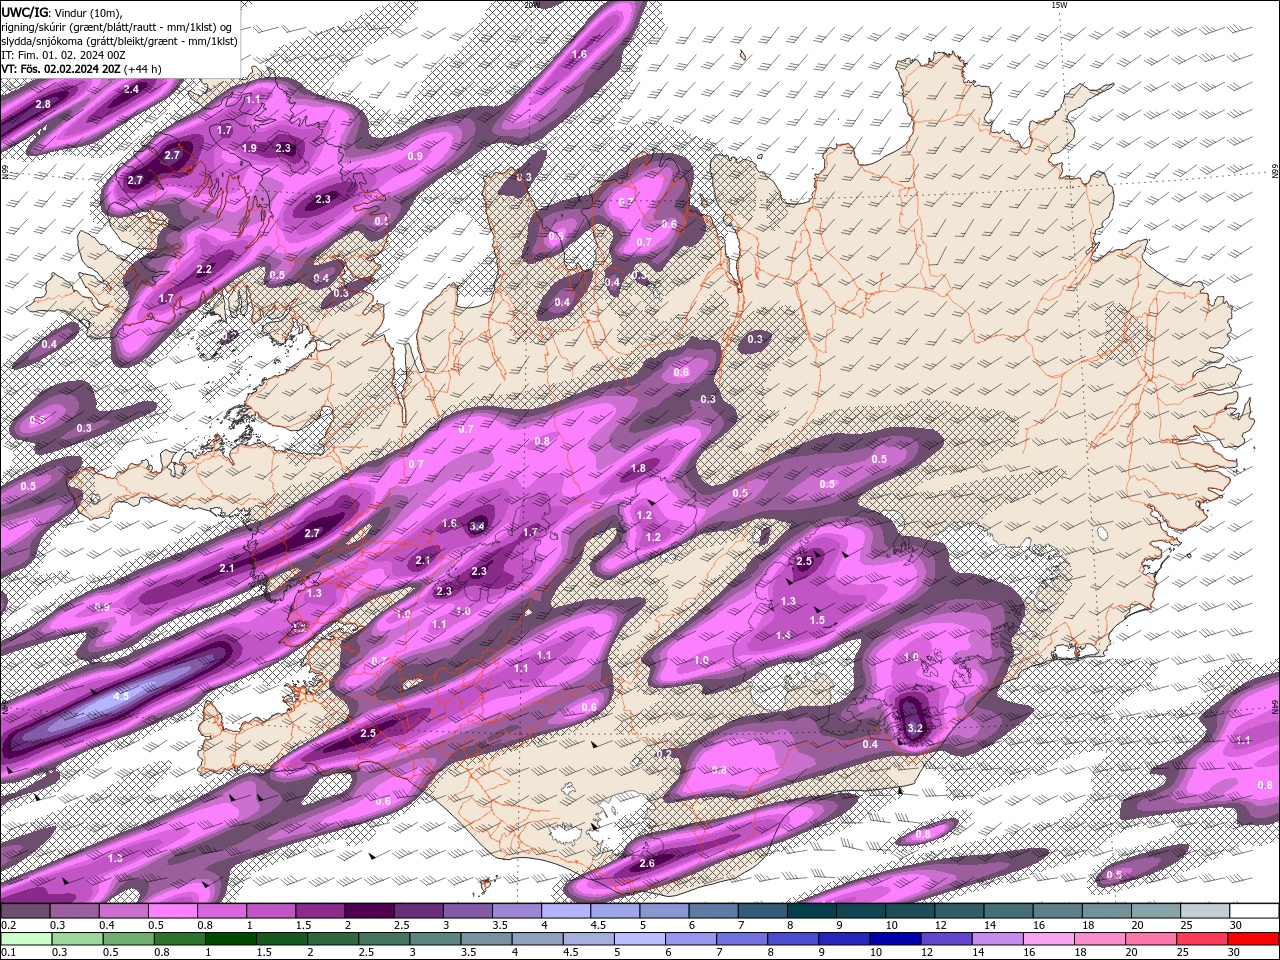Click the deep navy blue swatch in the lower legend
Image resolution: width=1280 pixels, height=960 pixels.
point(895,938)
